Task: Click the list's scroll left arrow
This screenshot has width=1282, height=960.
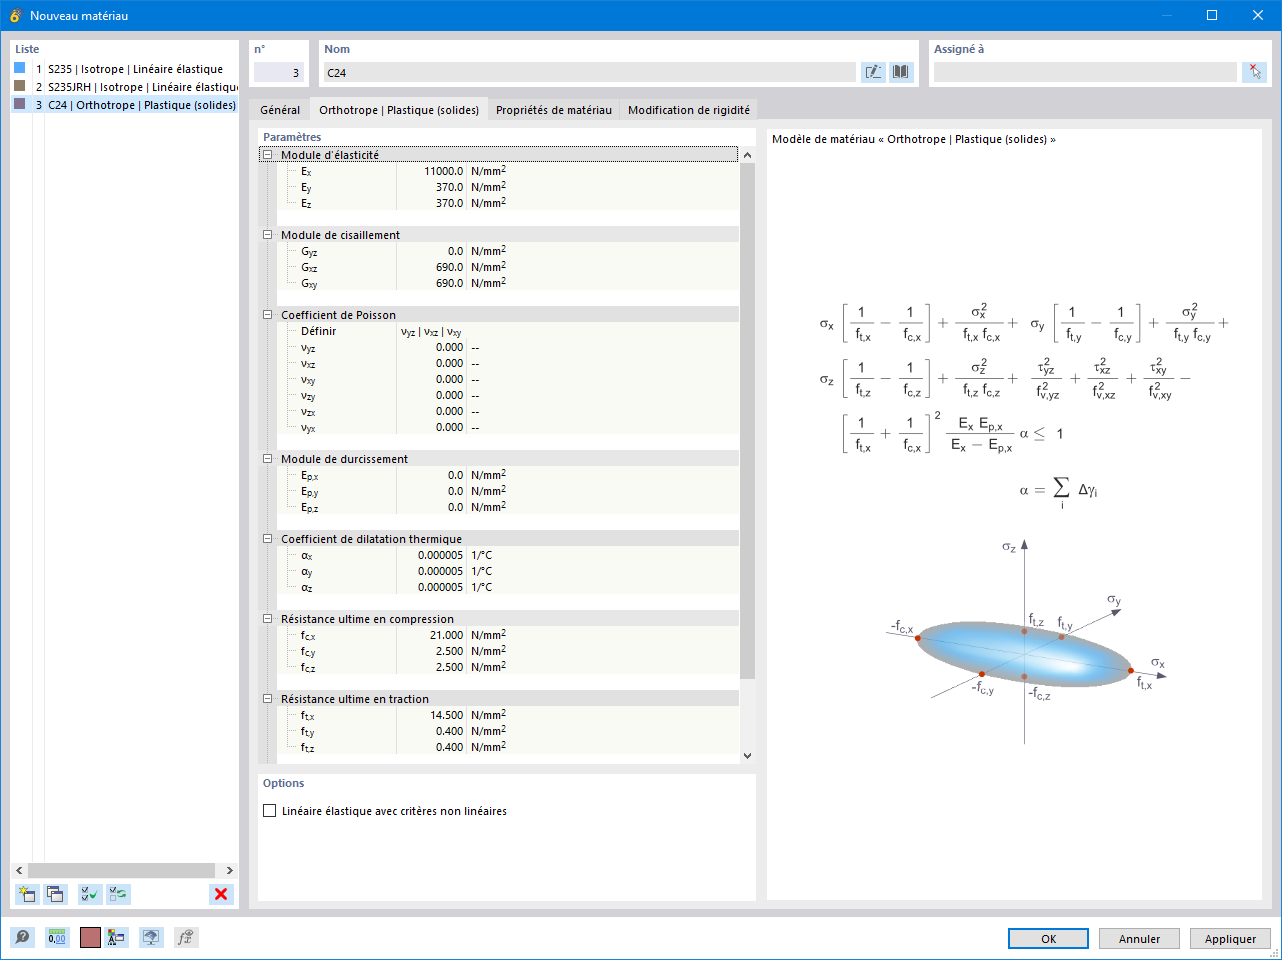Action: point(19,870)
